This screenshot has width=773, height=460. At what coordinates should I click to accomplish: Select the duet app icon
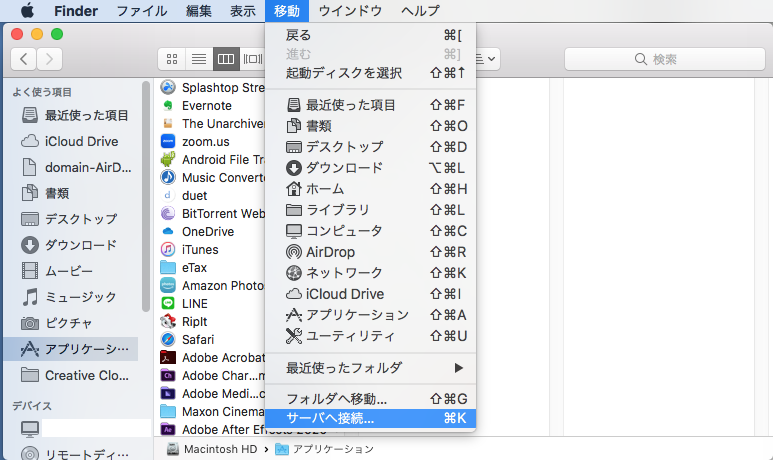(168, 195)
